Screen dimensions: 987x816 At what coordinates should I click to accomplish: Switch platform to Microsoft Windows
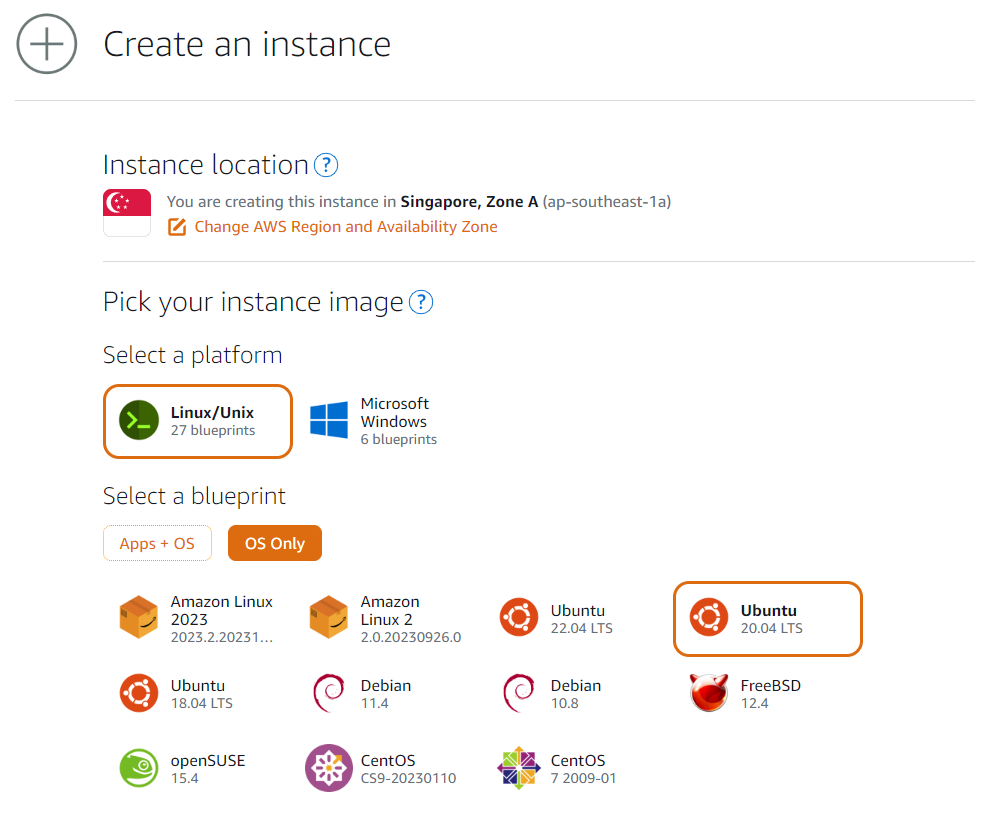[394, 421]
